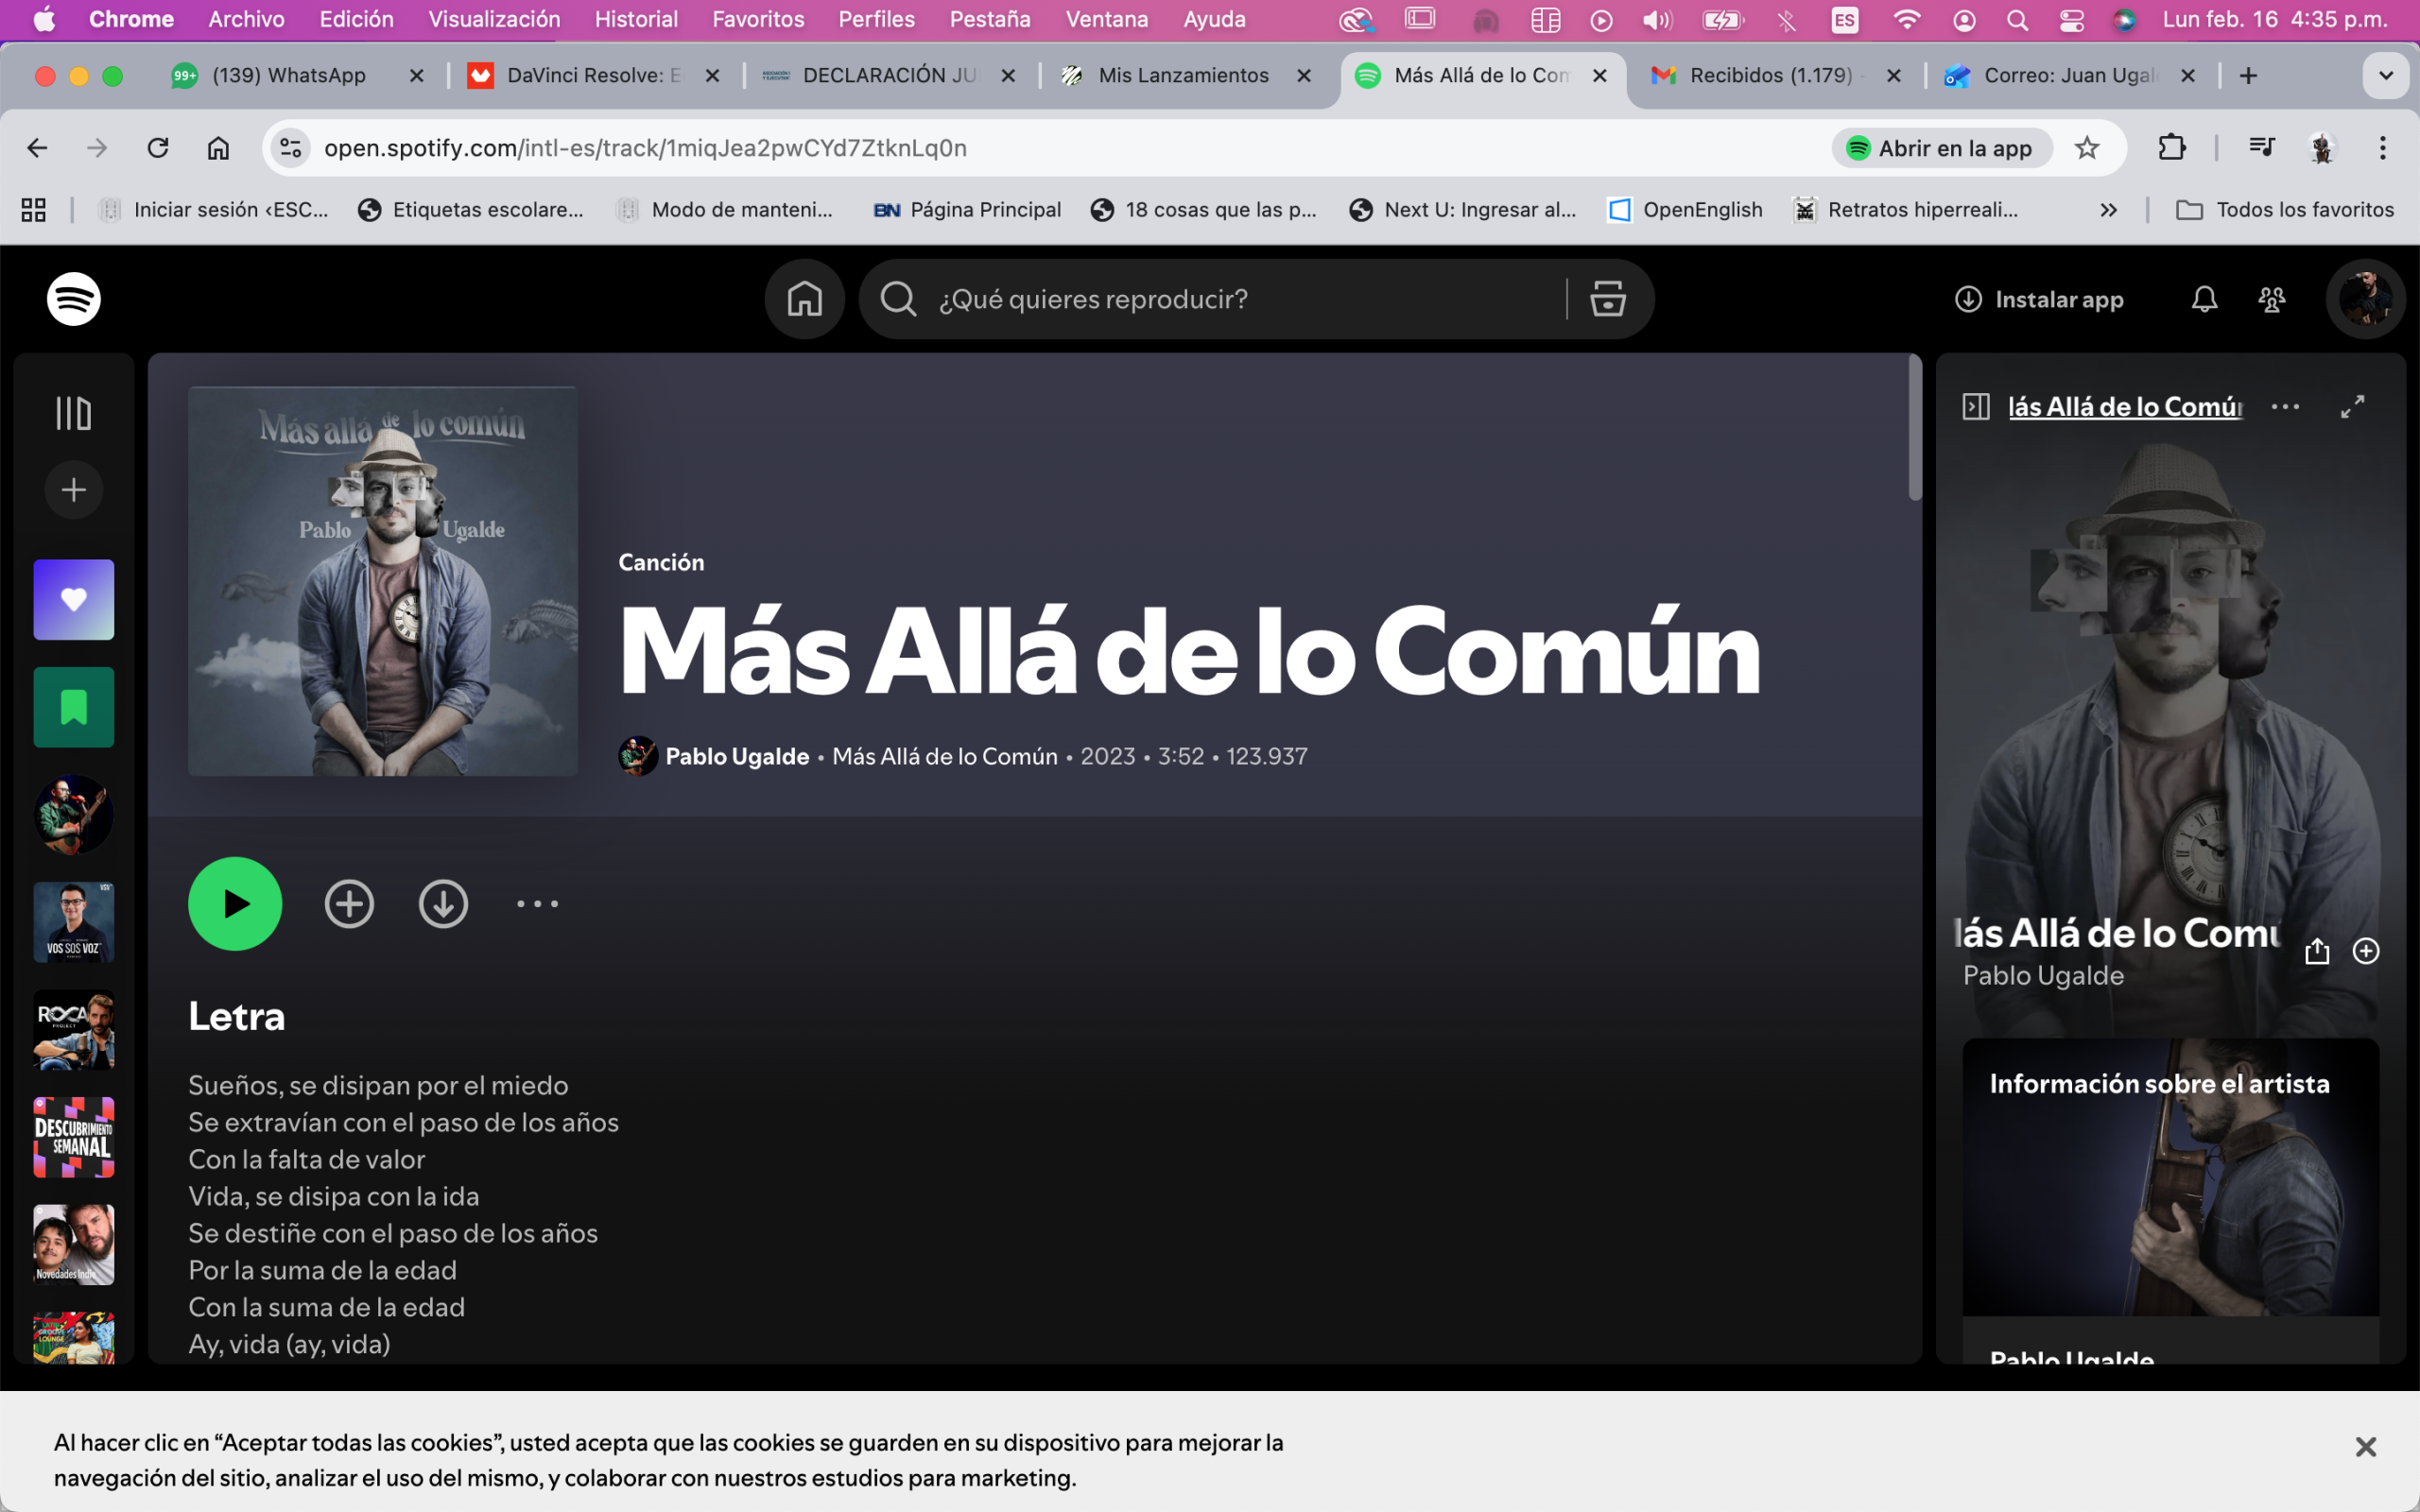Image resolution: width=2420 pixels, height=1512 pixels.
Task: Open the Chrome home page button
Action: (x=218, y=148)
